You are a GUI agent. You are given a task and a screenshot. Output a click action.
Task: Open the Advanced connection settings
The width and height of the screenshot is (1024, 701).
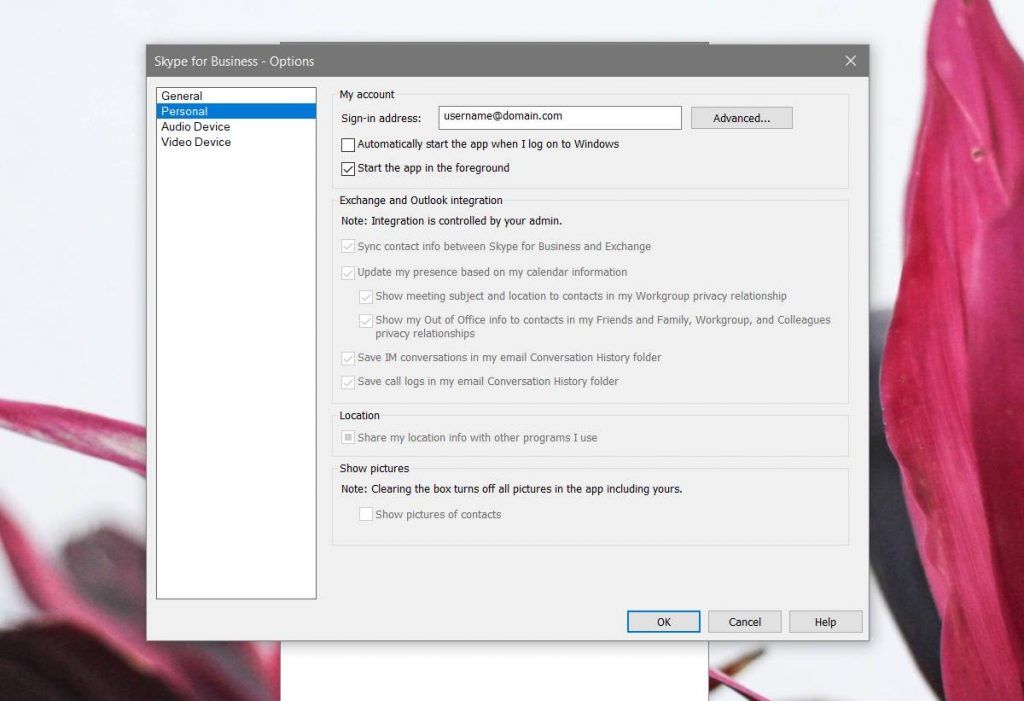click(x=741, y=118)
